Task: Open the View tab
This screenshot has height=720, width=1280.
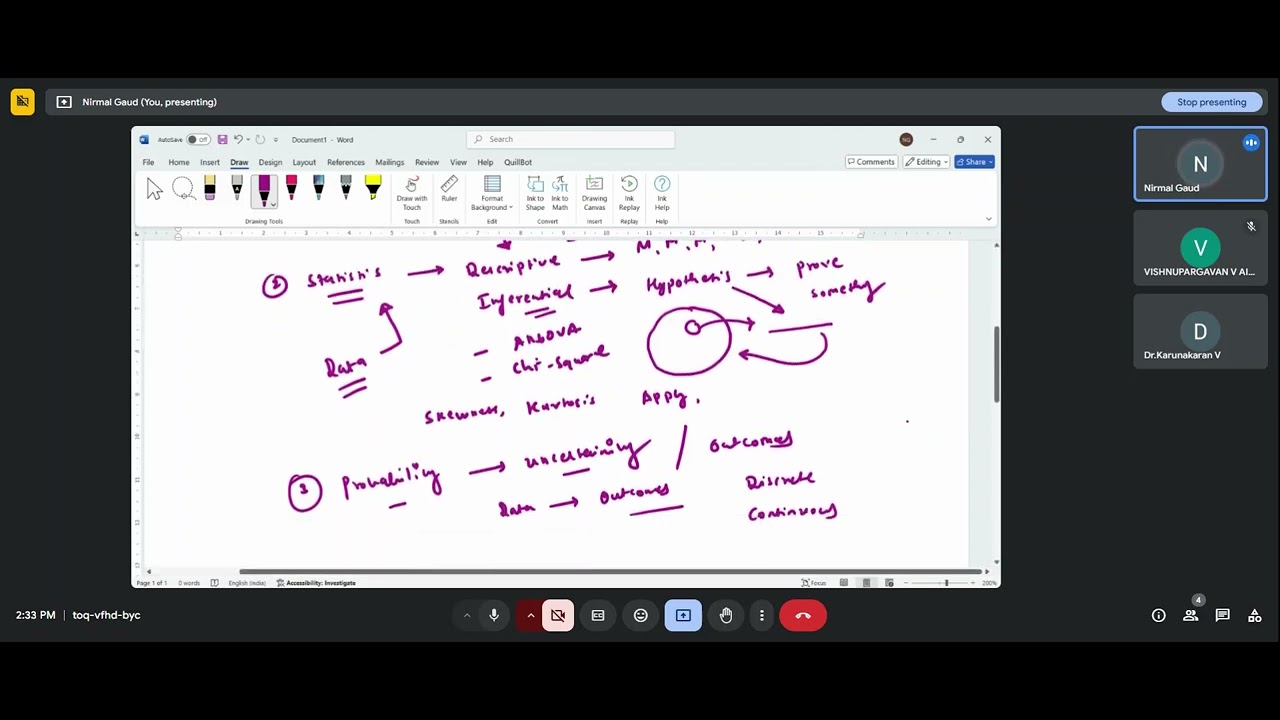Action: point(458,162)
